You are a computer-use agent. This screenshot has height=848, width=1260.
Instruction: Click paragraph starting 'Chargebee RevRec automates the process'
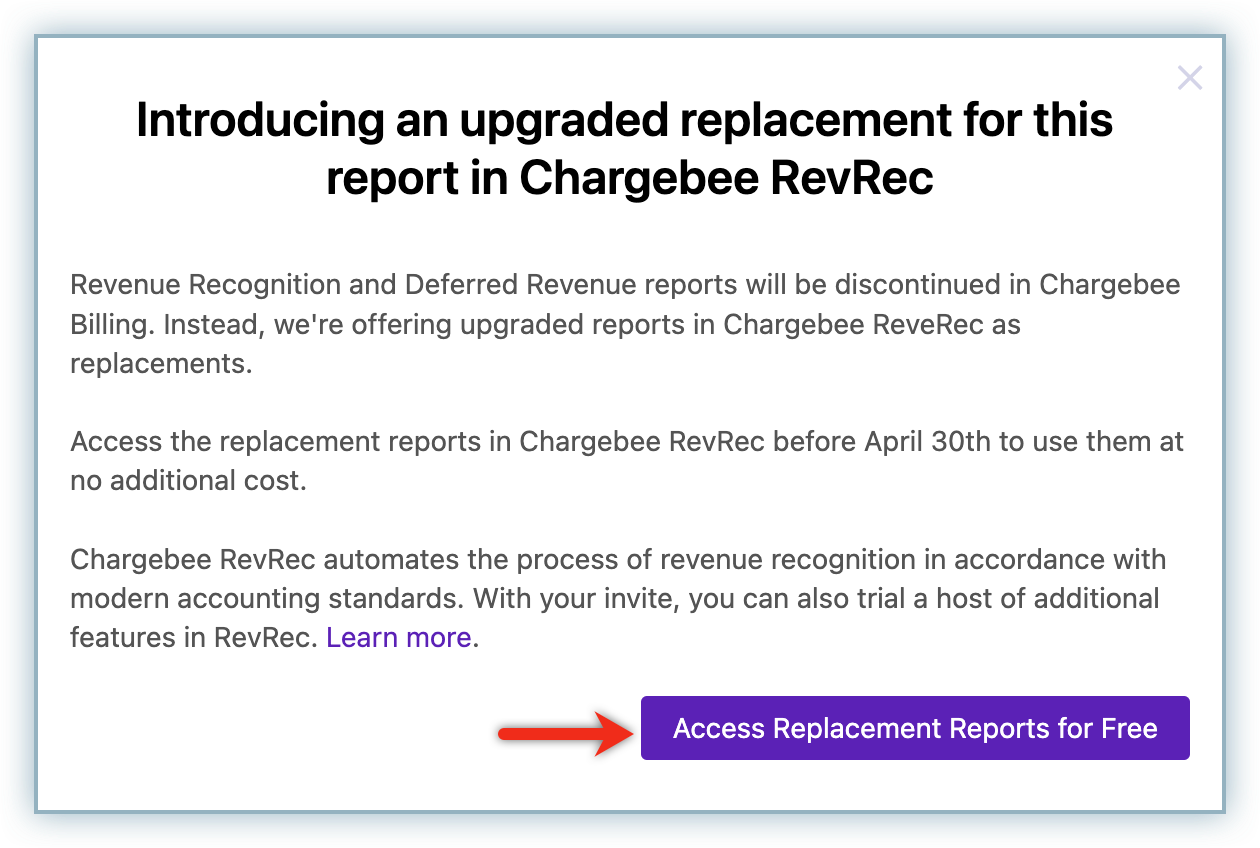coord(618,599)
